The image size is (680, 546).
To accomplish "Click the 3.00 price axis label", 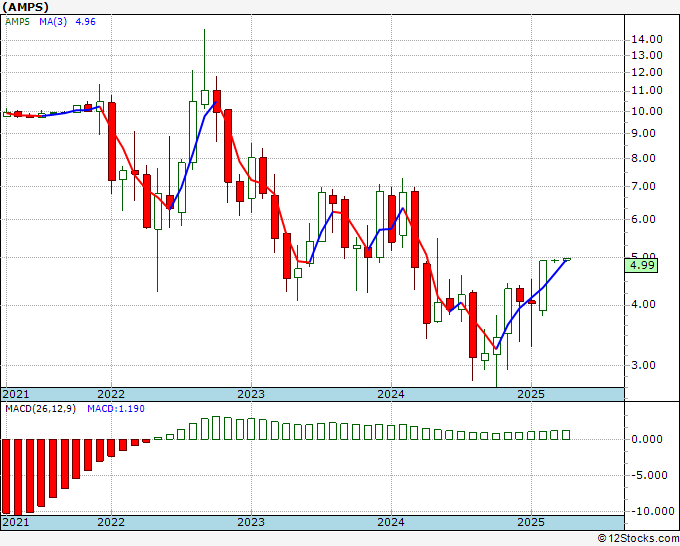I will (643, 366).
